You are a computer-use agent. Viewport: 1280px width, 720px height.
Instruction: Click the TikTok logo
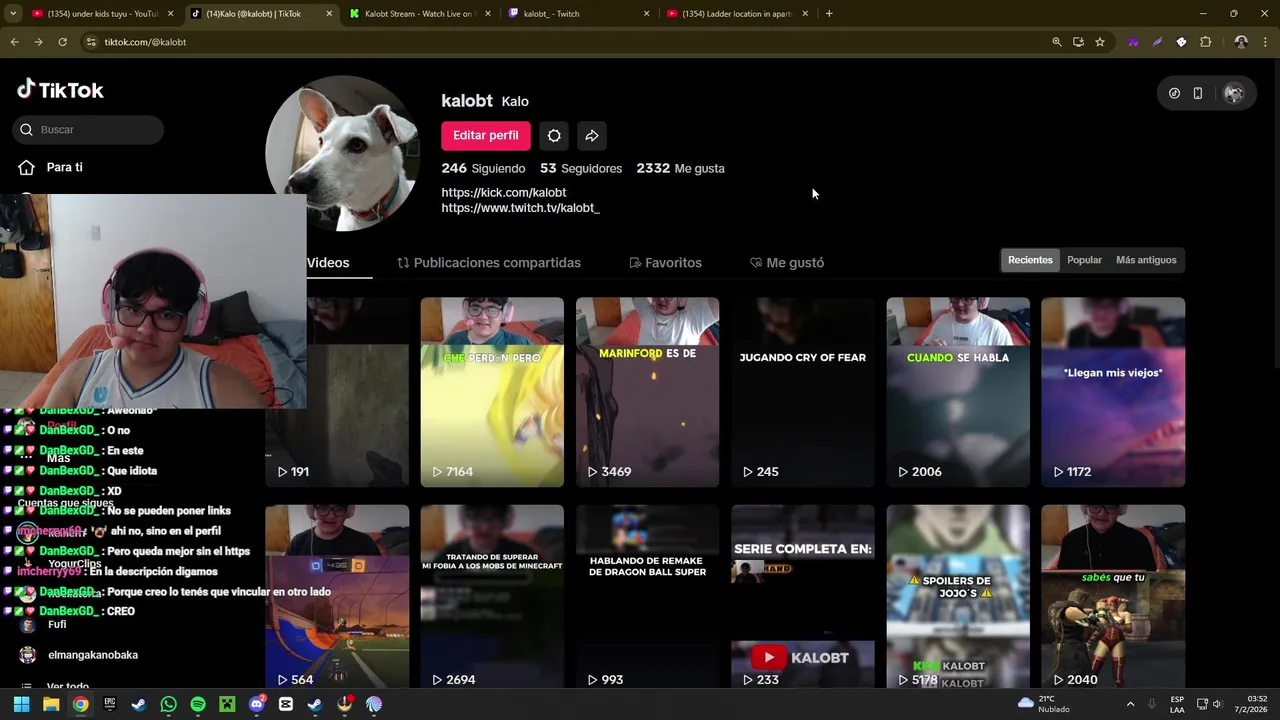click(x=60, y=90)
